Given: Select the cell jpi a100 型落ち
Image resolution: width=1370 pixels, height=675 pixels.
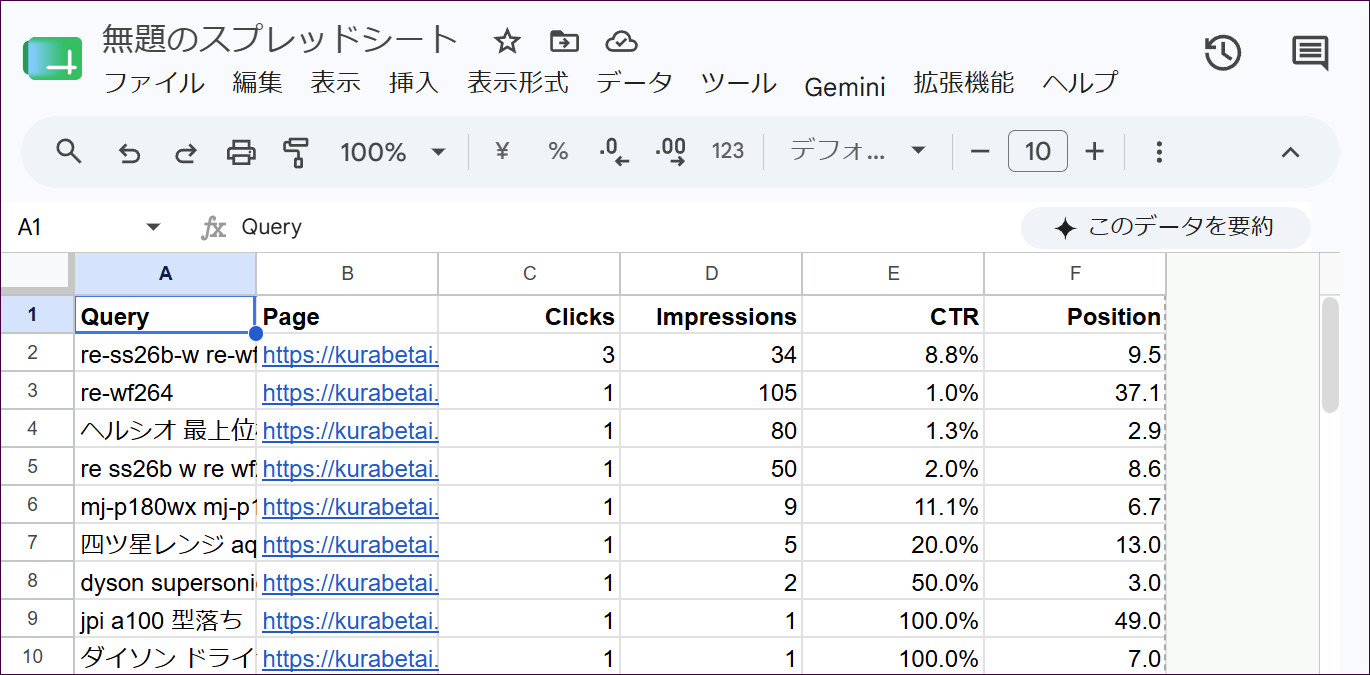Looking at the screenshot, I should pos(165,620).
